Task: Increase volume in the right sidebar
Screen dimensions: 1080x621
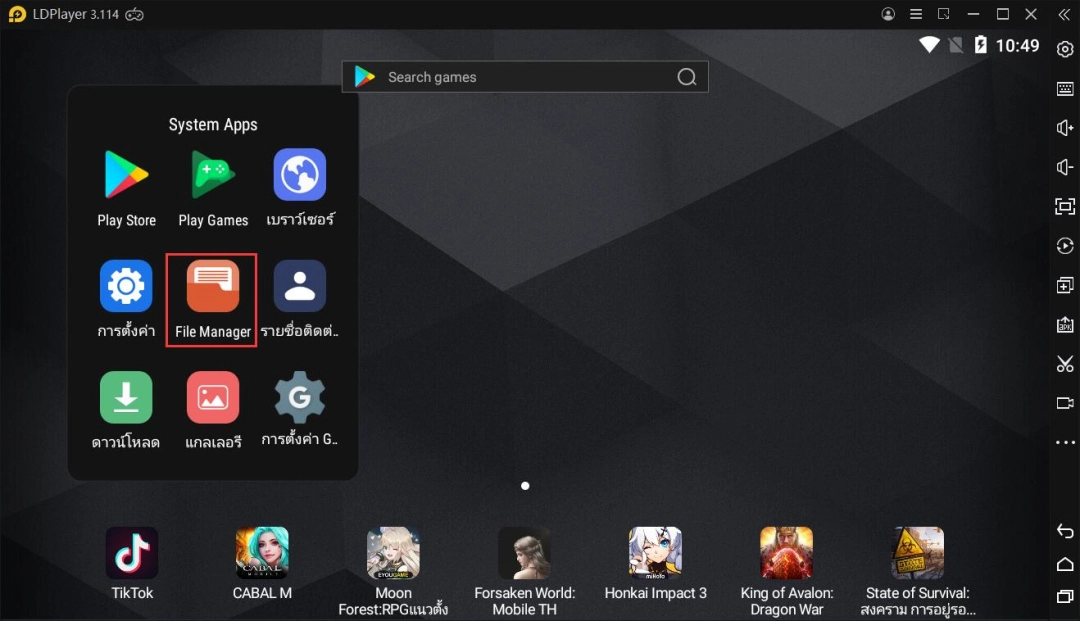Action: [1065, 128]
